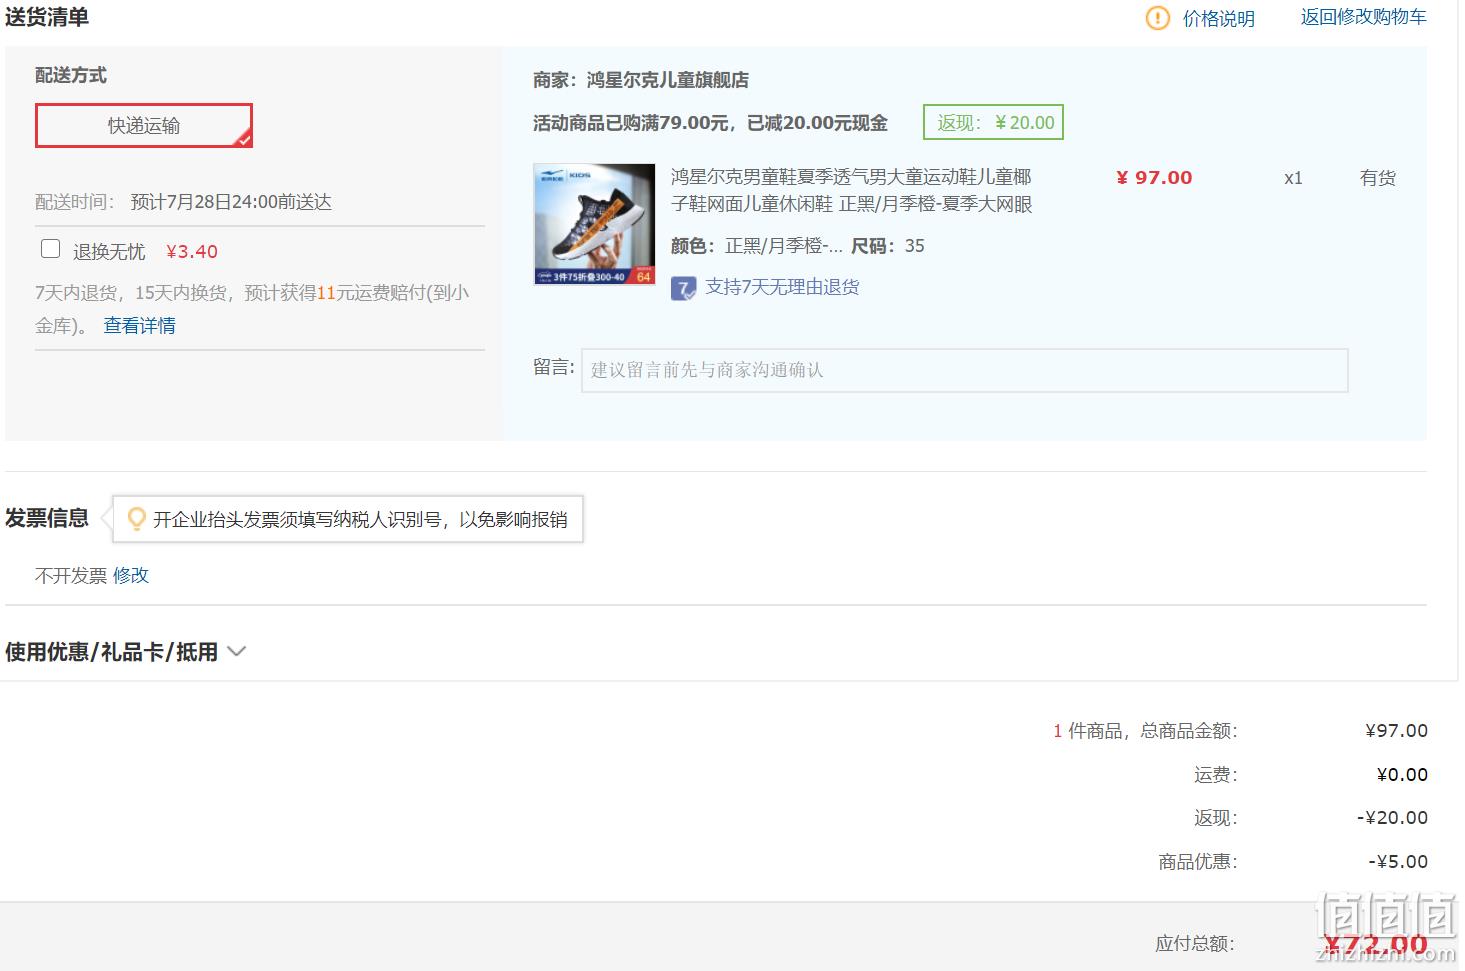Open 价格说明 price explanation link
The width and height of the screenshot is (1465, 971).
coord(1218,18)
